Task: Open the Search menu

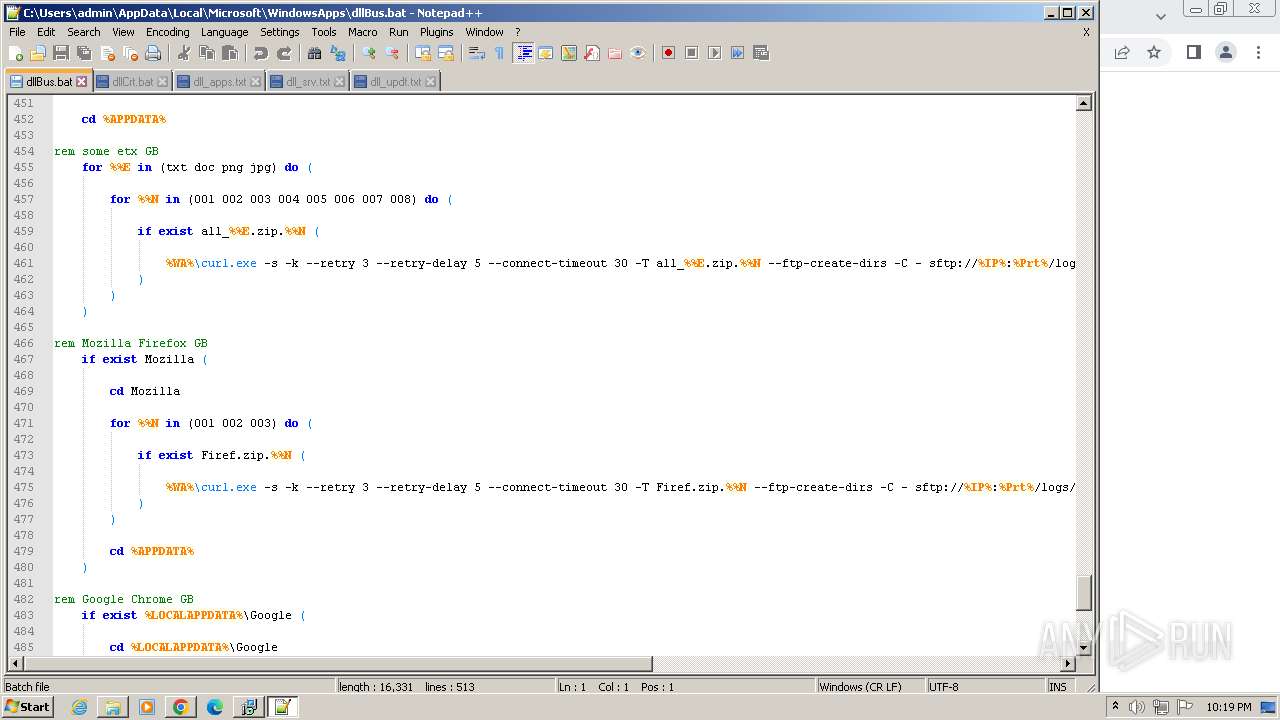Action: 84,32
